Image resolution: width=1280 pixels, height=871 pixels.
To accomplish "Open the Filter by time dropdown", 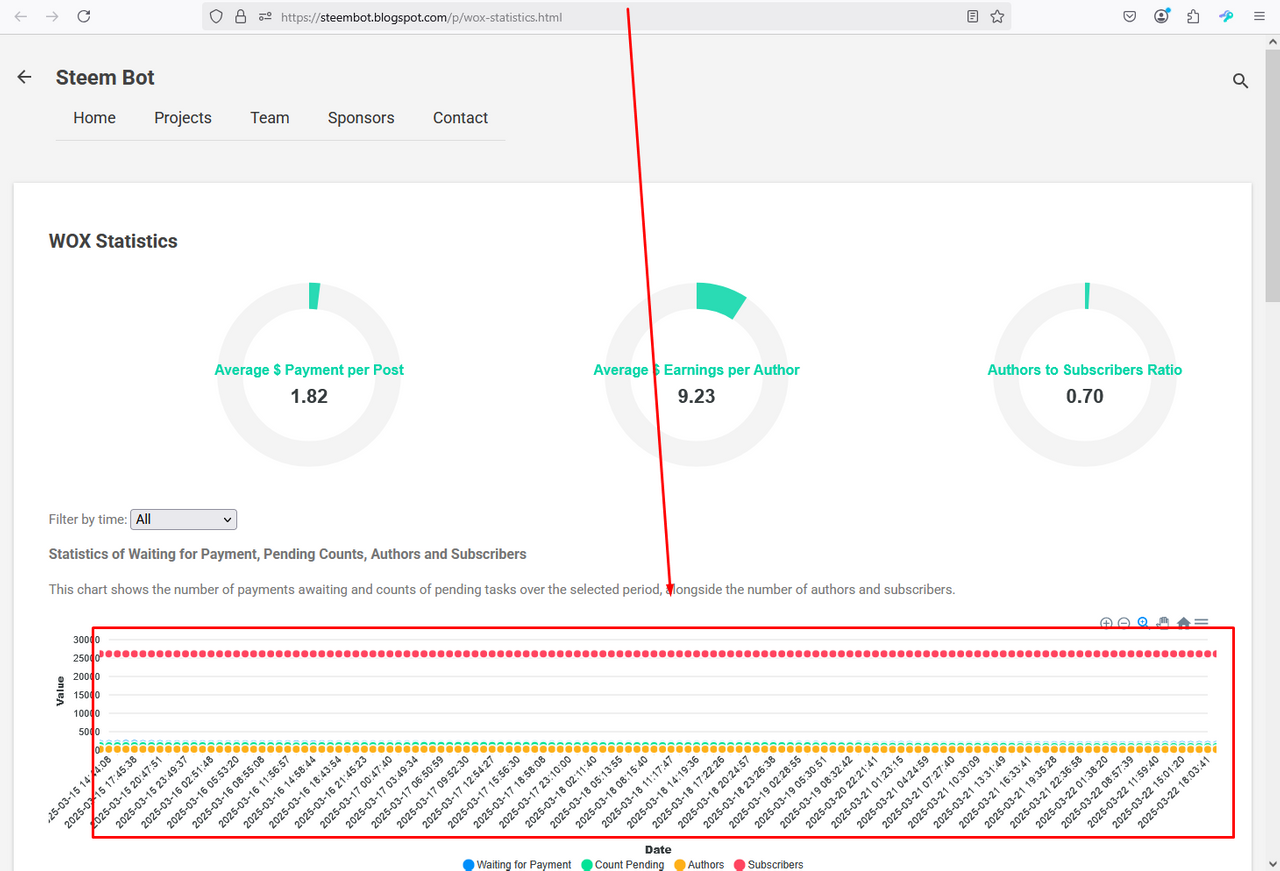I will coord(184,519).
